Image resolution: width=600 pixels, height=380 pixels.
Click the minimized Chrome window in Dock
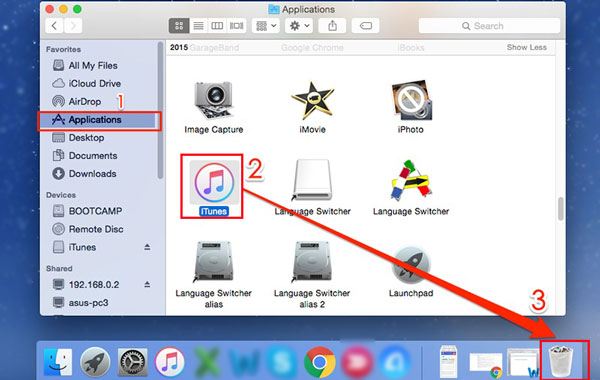coord(486,364)
